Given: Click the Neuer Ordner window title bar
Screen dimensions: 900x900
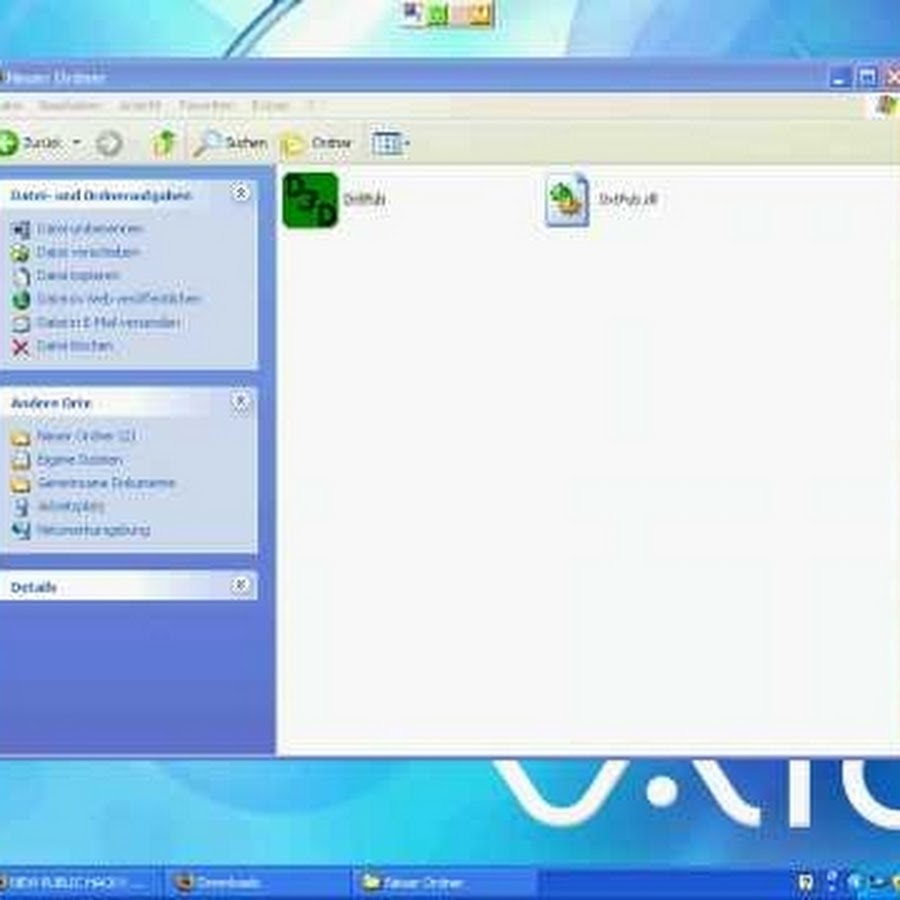Looking at the screenshot, I should [x=413, y=76].
